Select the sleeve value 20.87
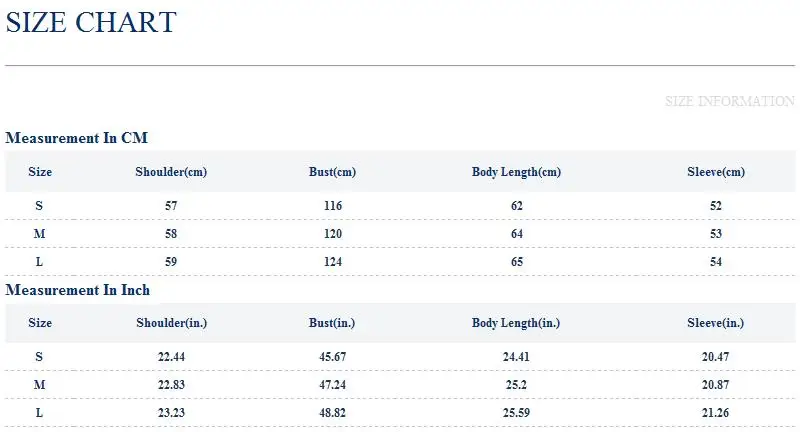 point(715,385)
